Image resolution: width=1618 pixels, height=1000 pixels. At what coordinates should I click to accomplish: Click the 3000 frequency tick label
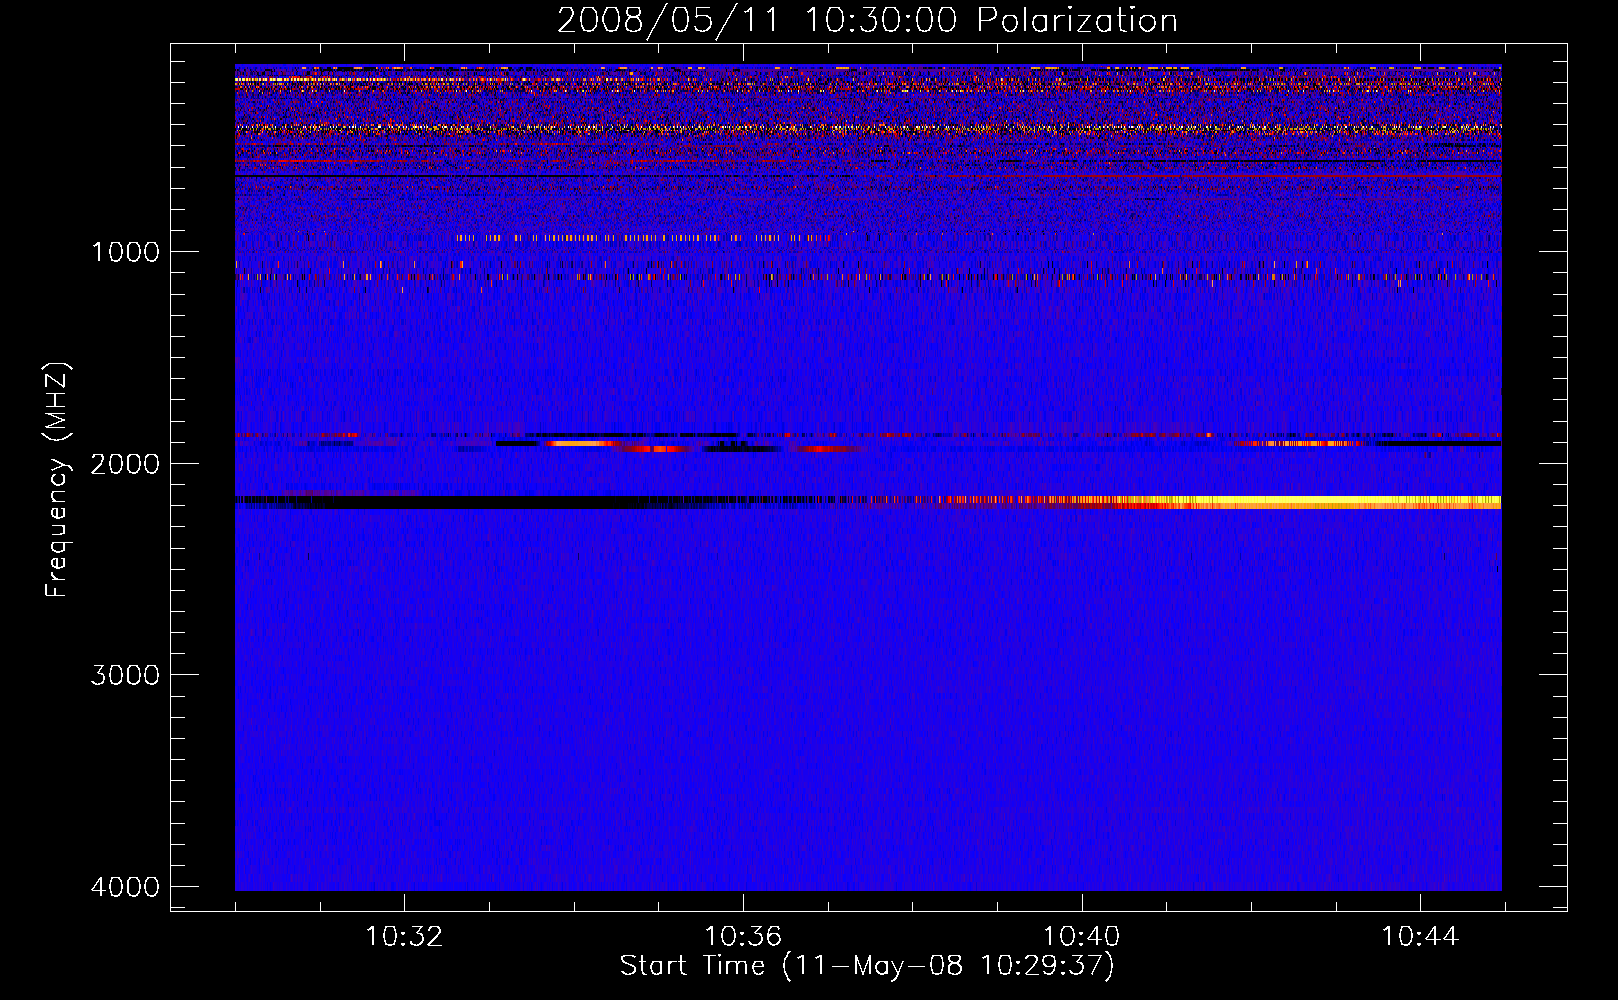tap(125, 675)
